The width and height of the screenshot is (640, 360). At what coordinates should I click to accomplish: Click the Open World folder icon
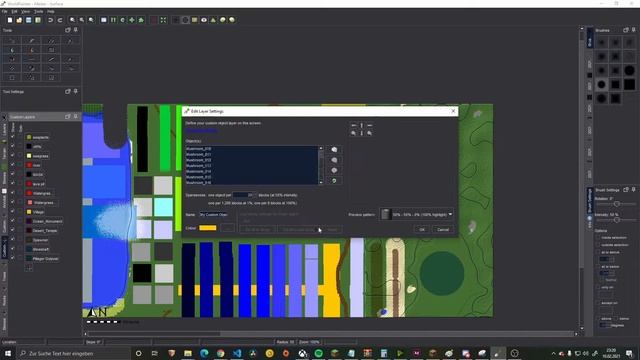(19, 20)
